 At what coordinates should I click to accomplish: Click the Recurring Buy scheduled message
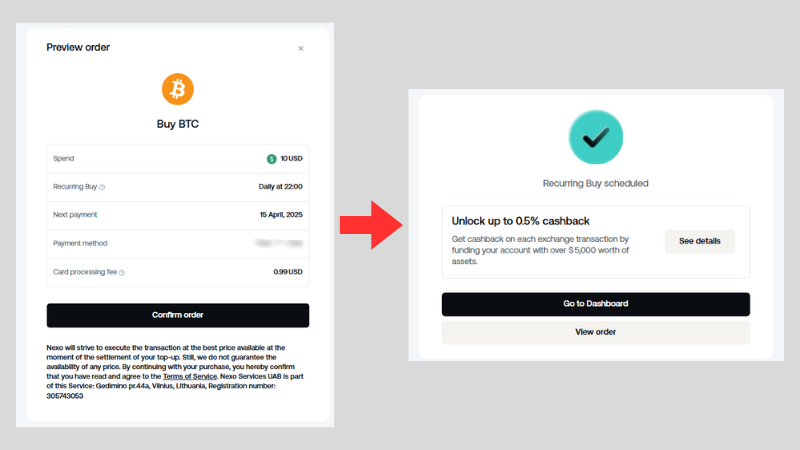(x=595, y=183)
